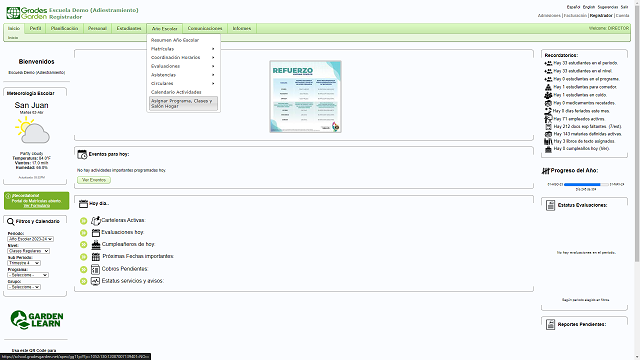This screenshot has height=360, width=640.
Task: Open the Circulares submenu
Action: point(183,84)
